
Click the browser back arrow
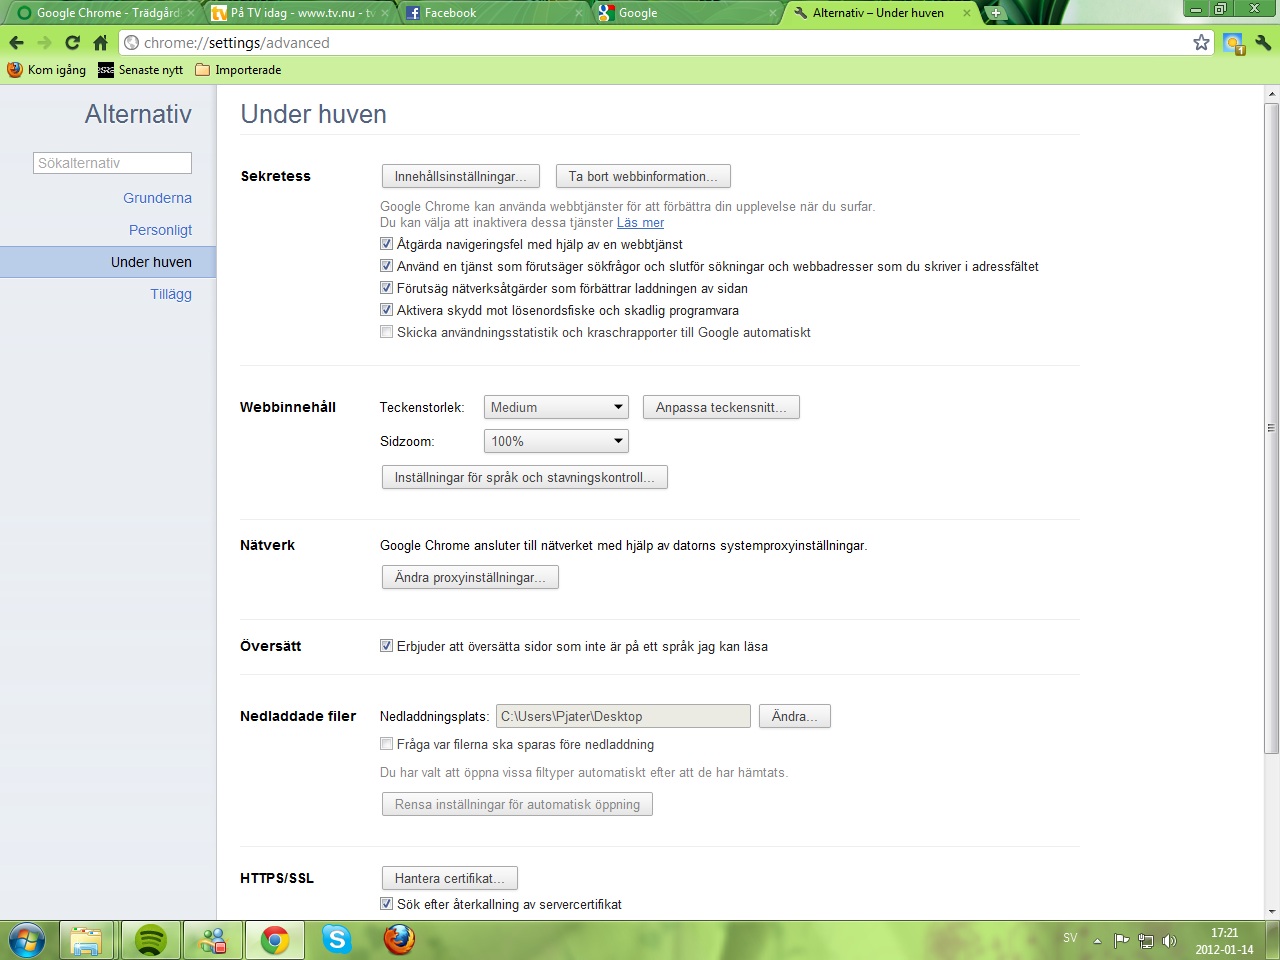coord(16,43)
